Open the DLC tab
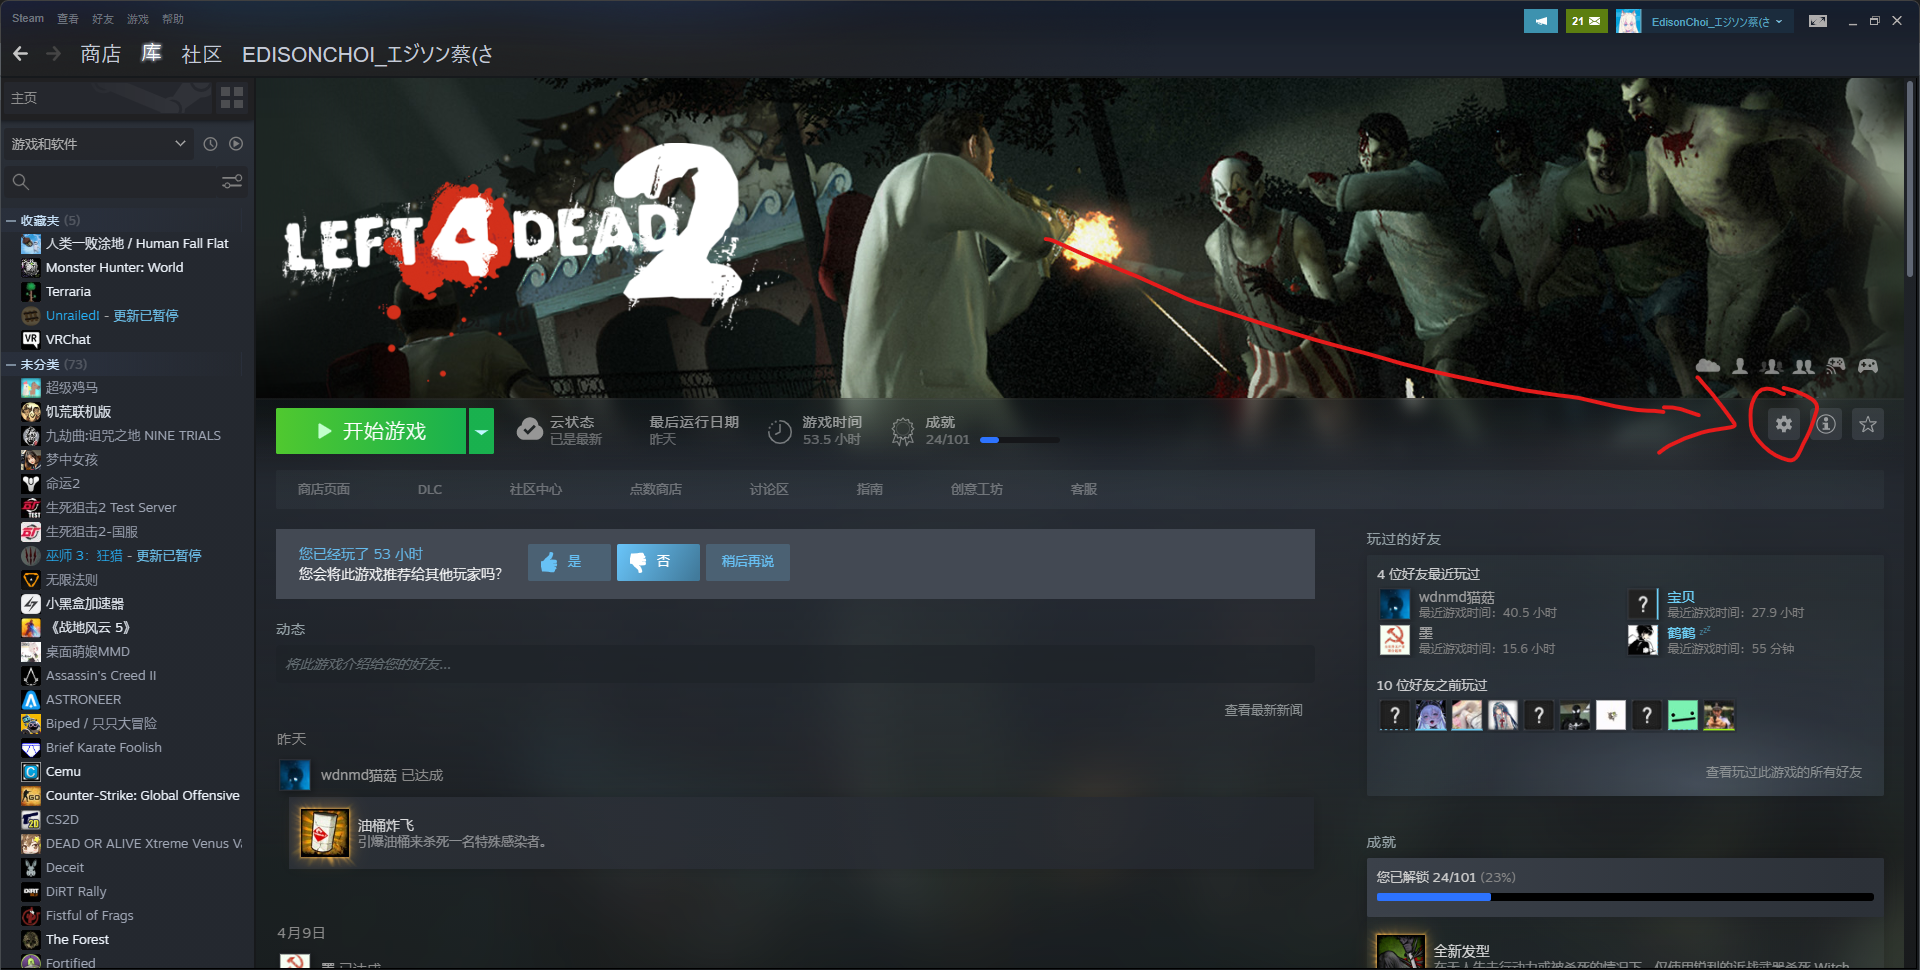The image size is (1920, 970). (430, 489)
